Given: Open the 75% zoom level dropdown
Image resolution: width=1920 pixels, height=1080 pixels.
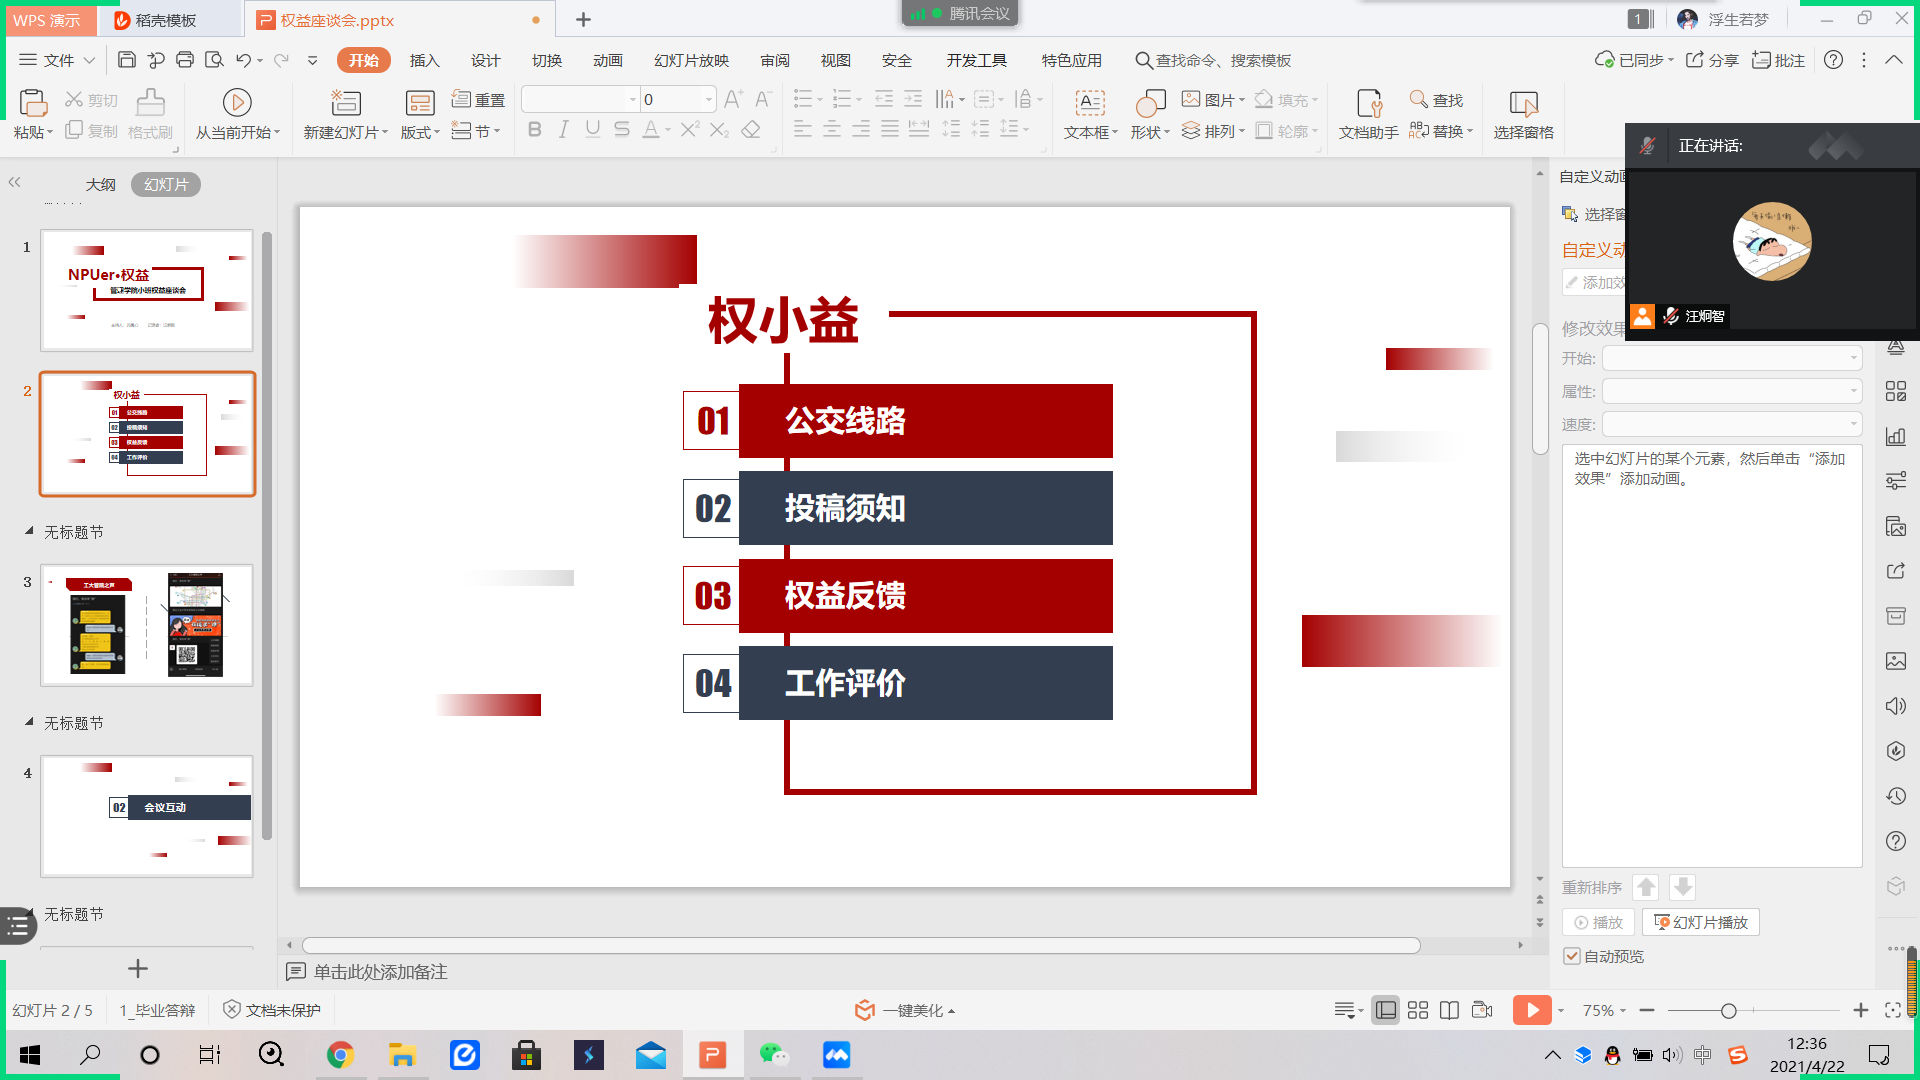Looking at the screenshot, I should click(x=1604, y=1011).
